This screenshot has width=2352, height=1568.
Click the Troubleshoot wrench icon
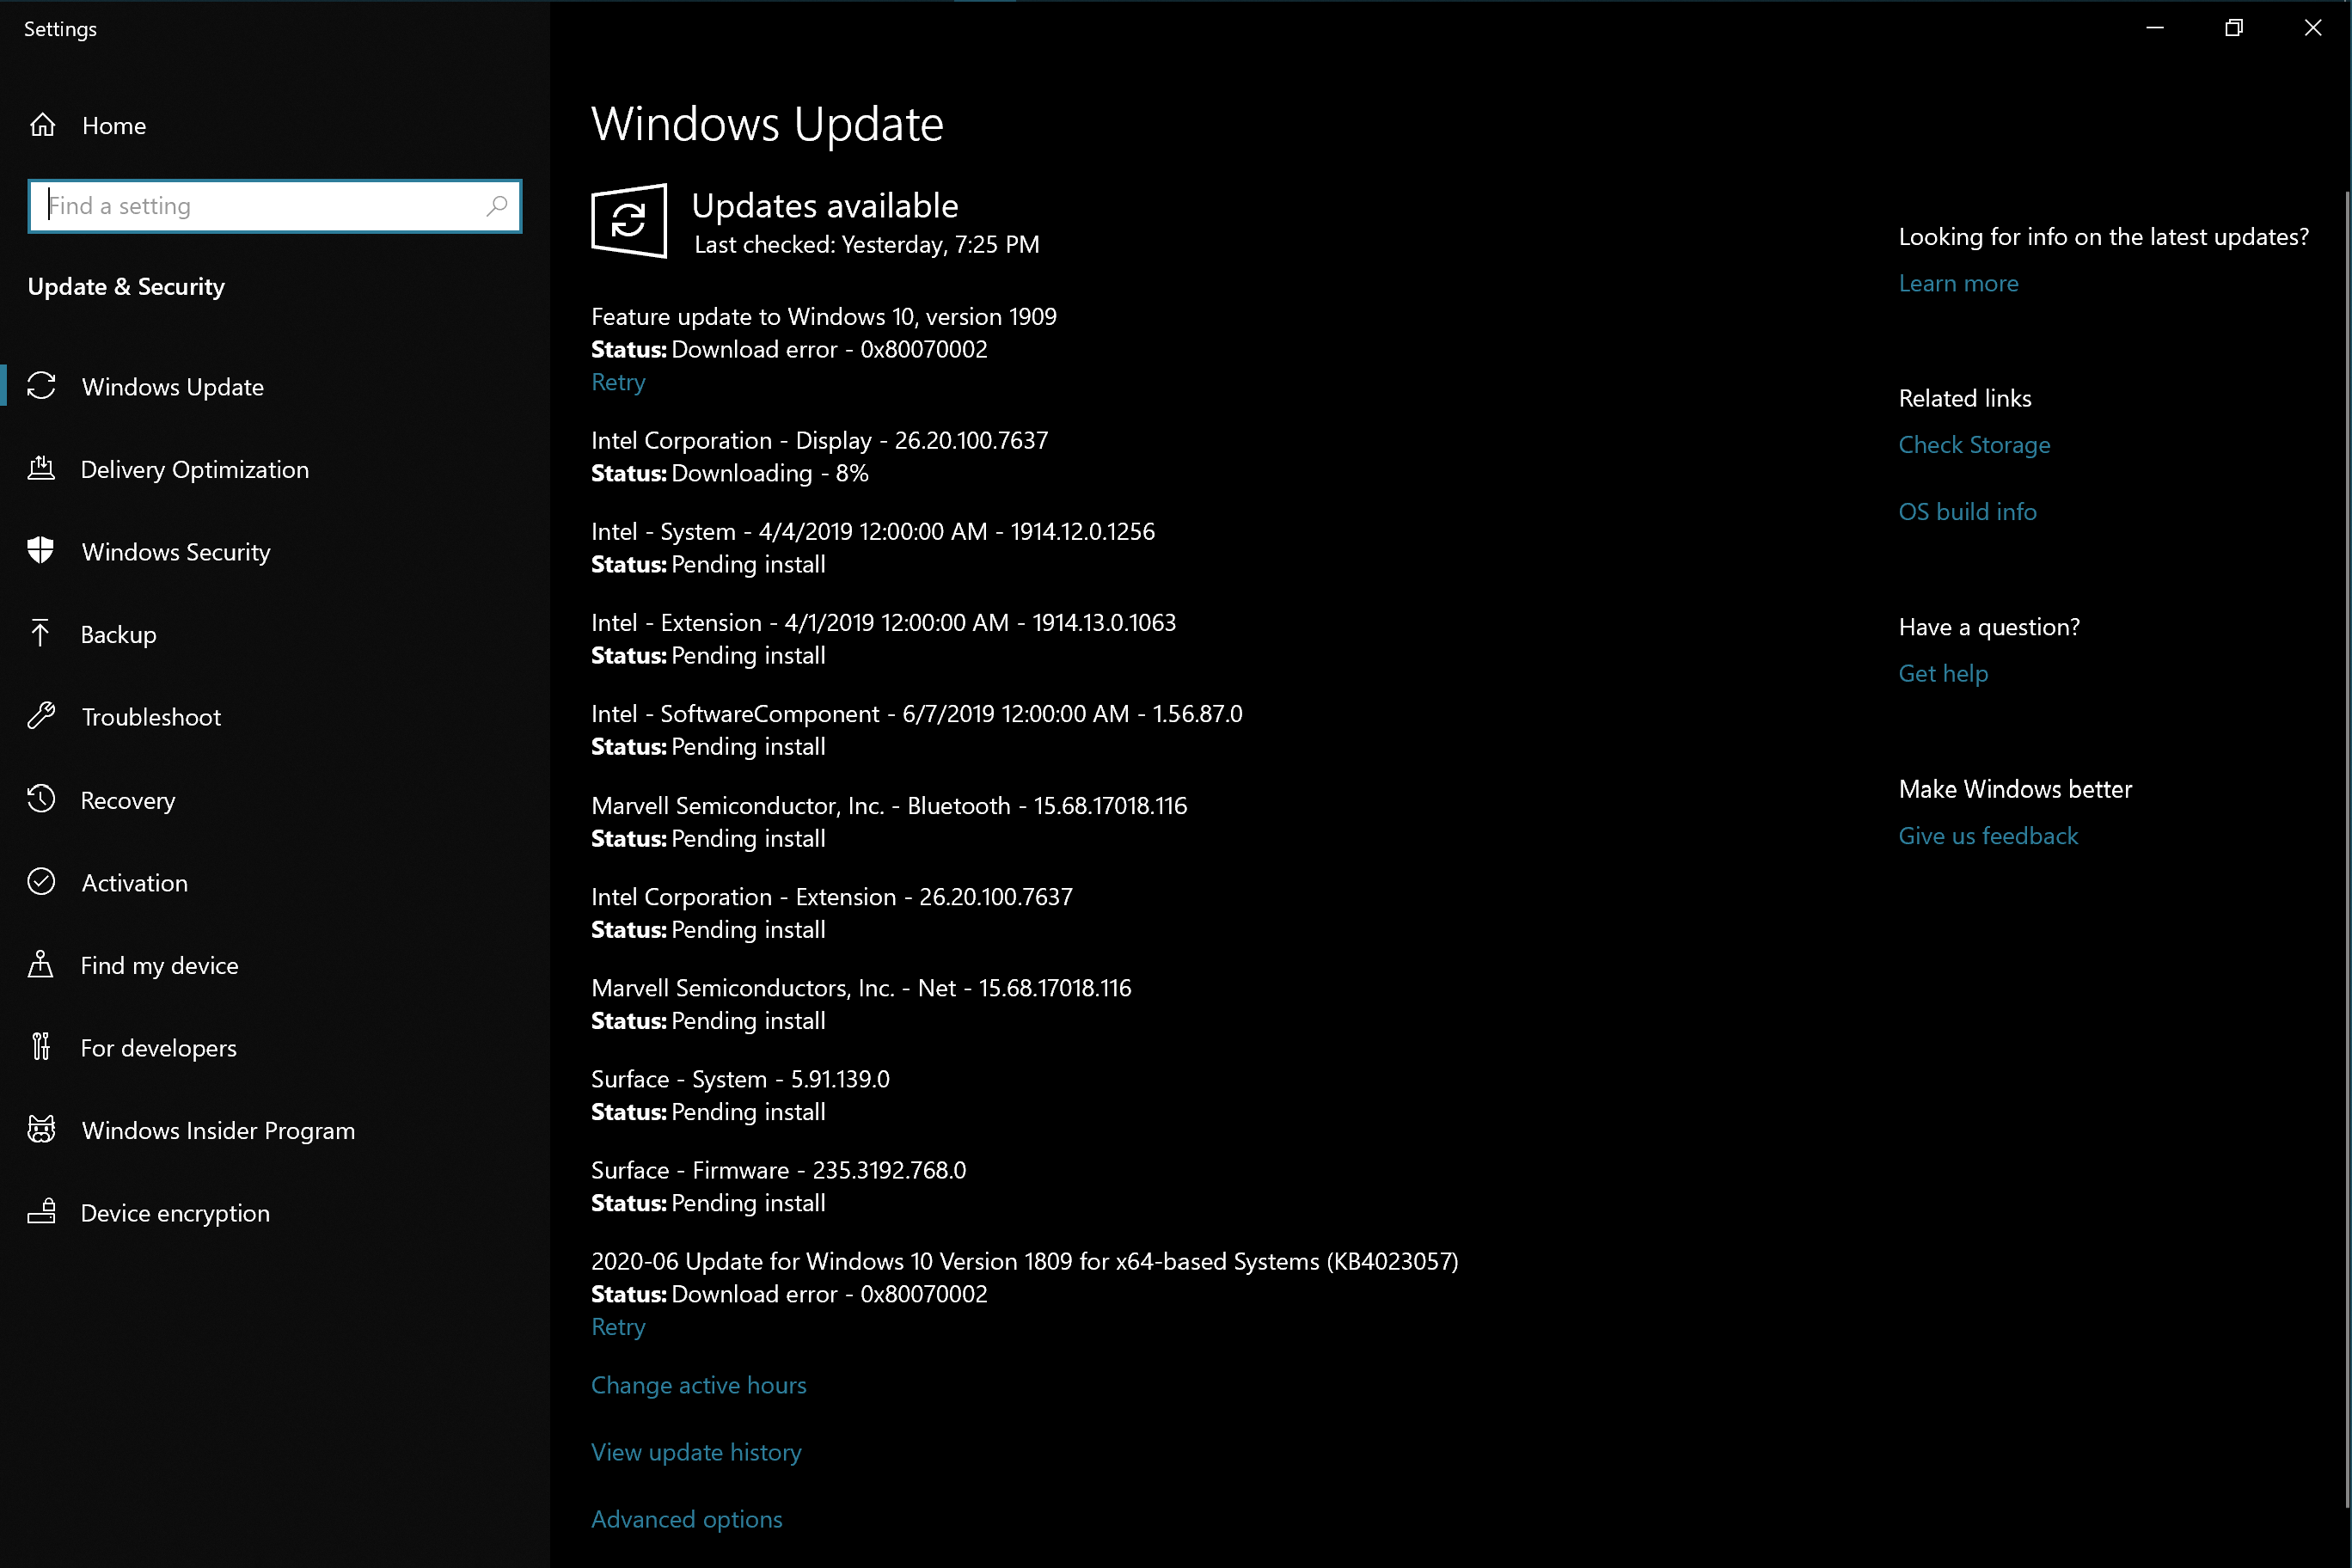41,716
